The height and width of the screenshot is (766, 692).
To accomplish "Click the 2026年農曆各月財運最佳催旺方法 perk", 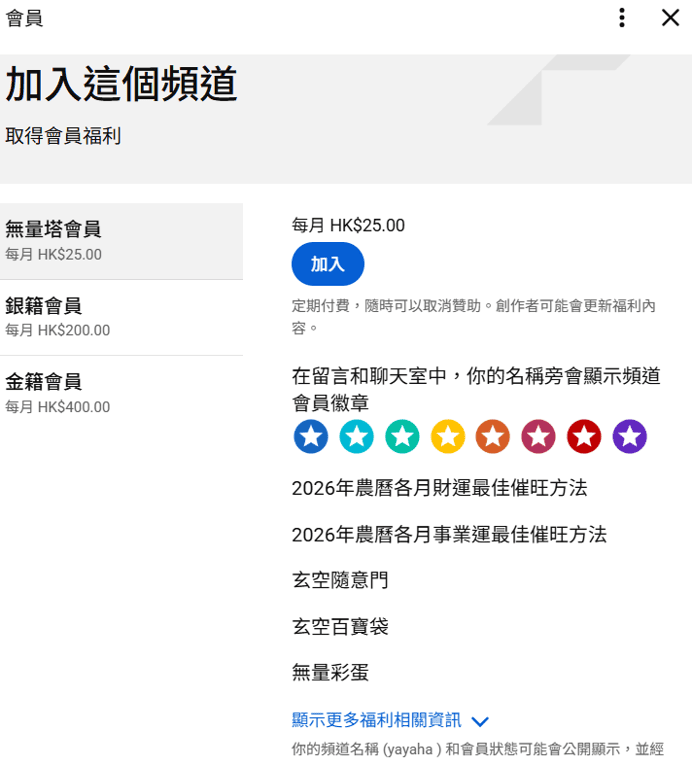I will pos(440,488).
